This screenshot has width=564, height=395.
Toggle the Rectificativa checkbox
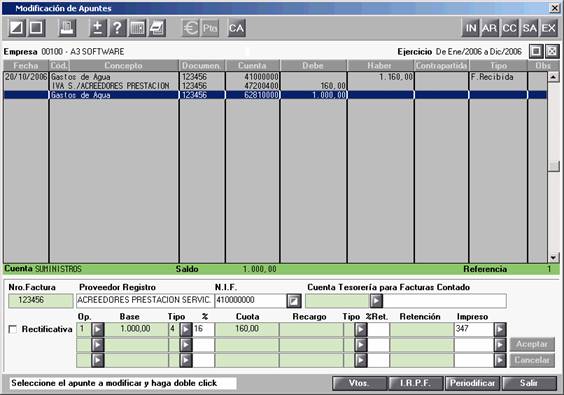(13, 329)
